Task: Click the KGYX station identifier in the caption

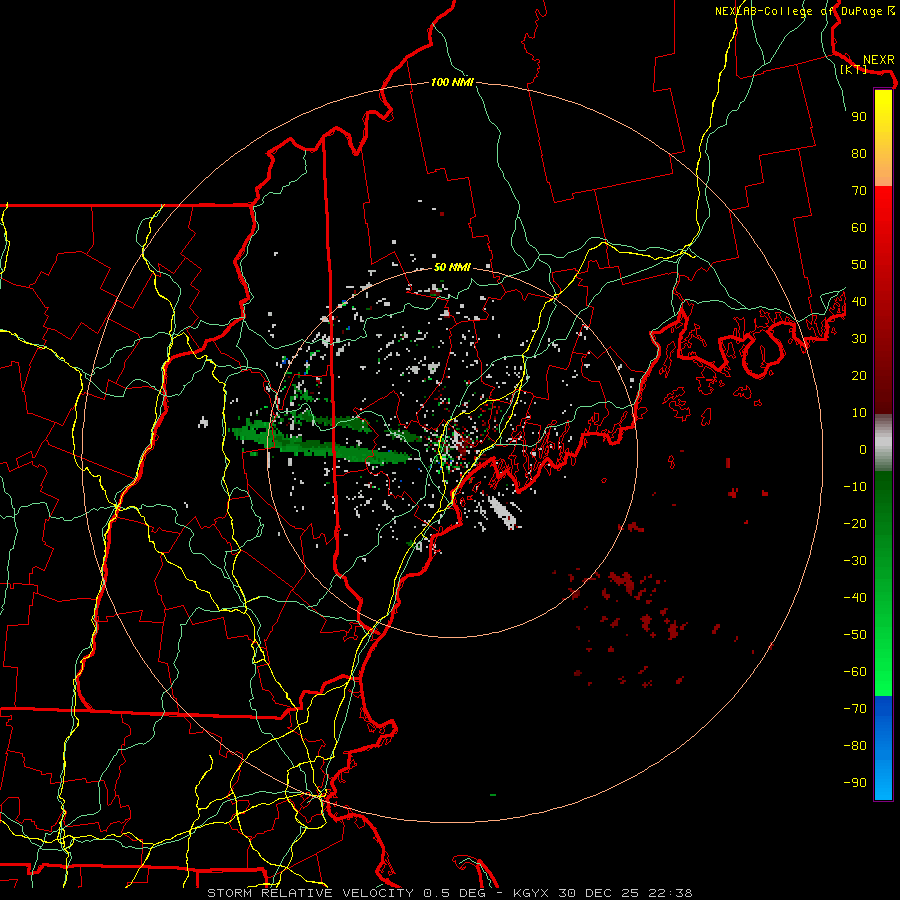Action: (x=531, y=893)
